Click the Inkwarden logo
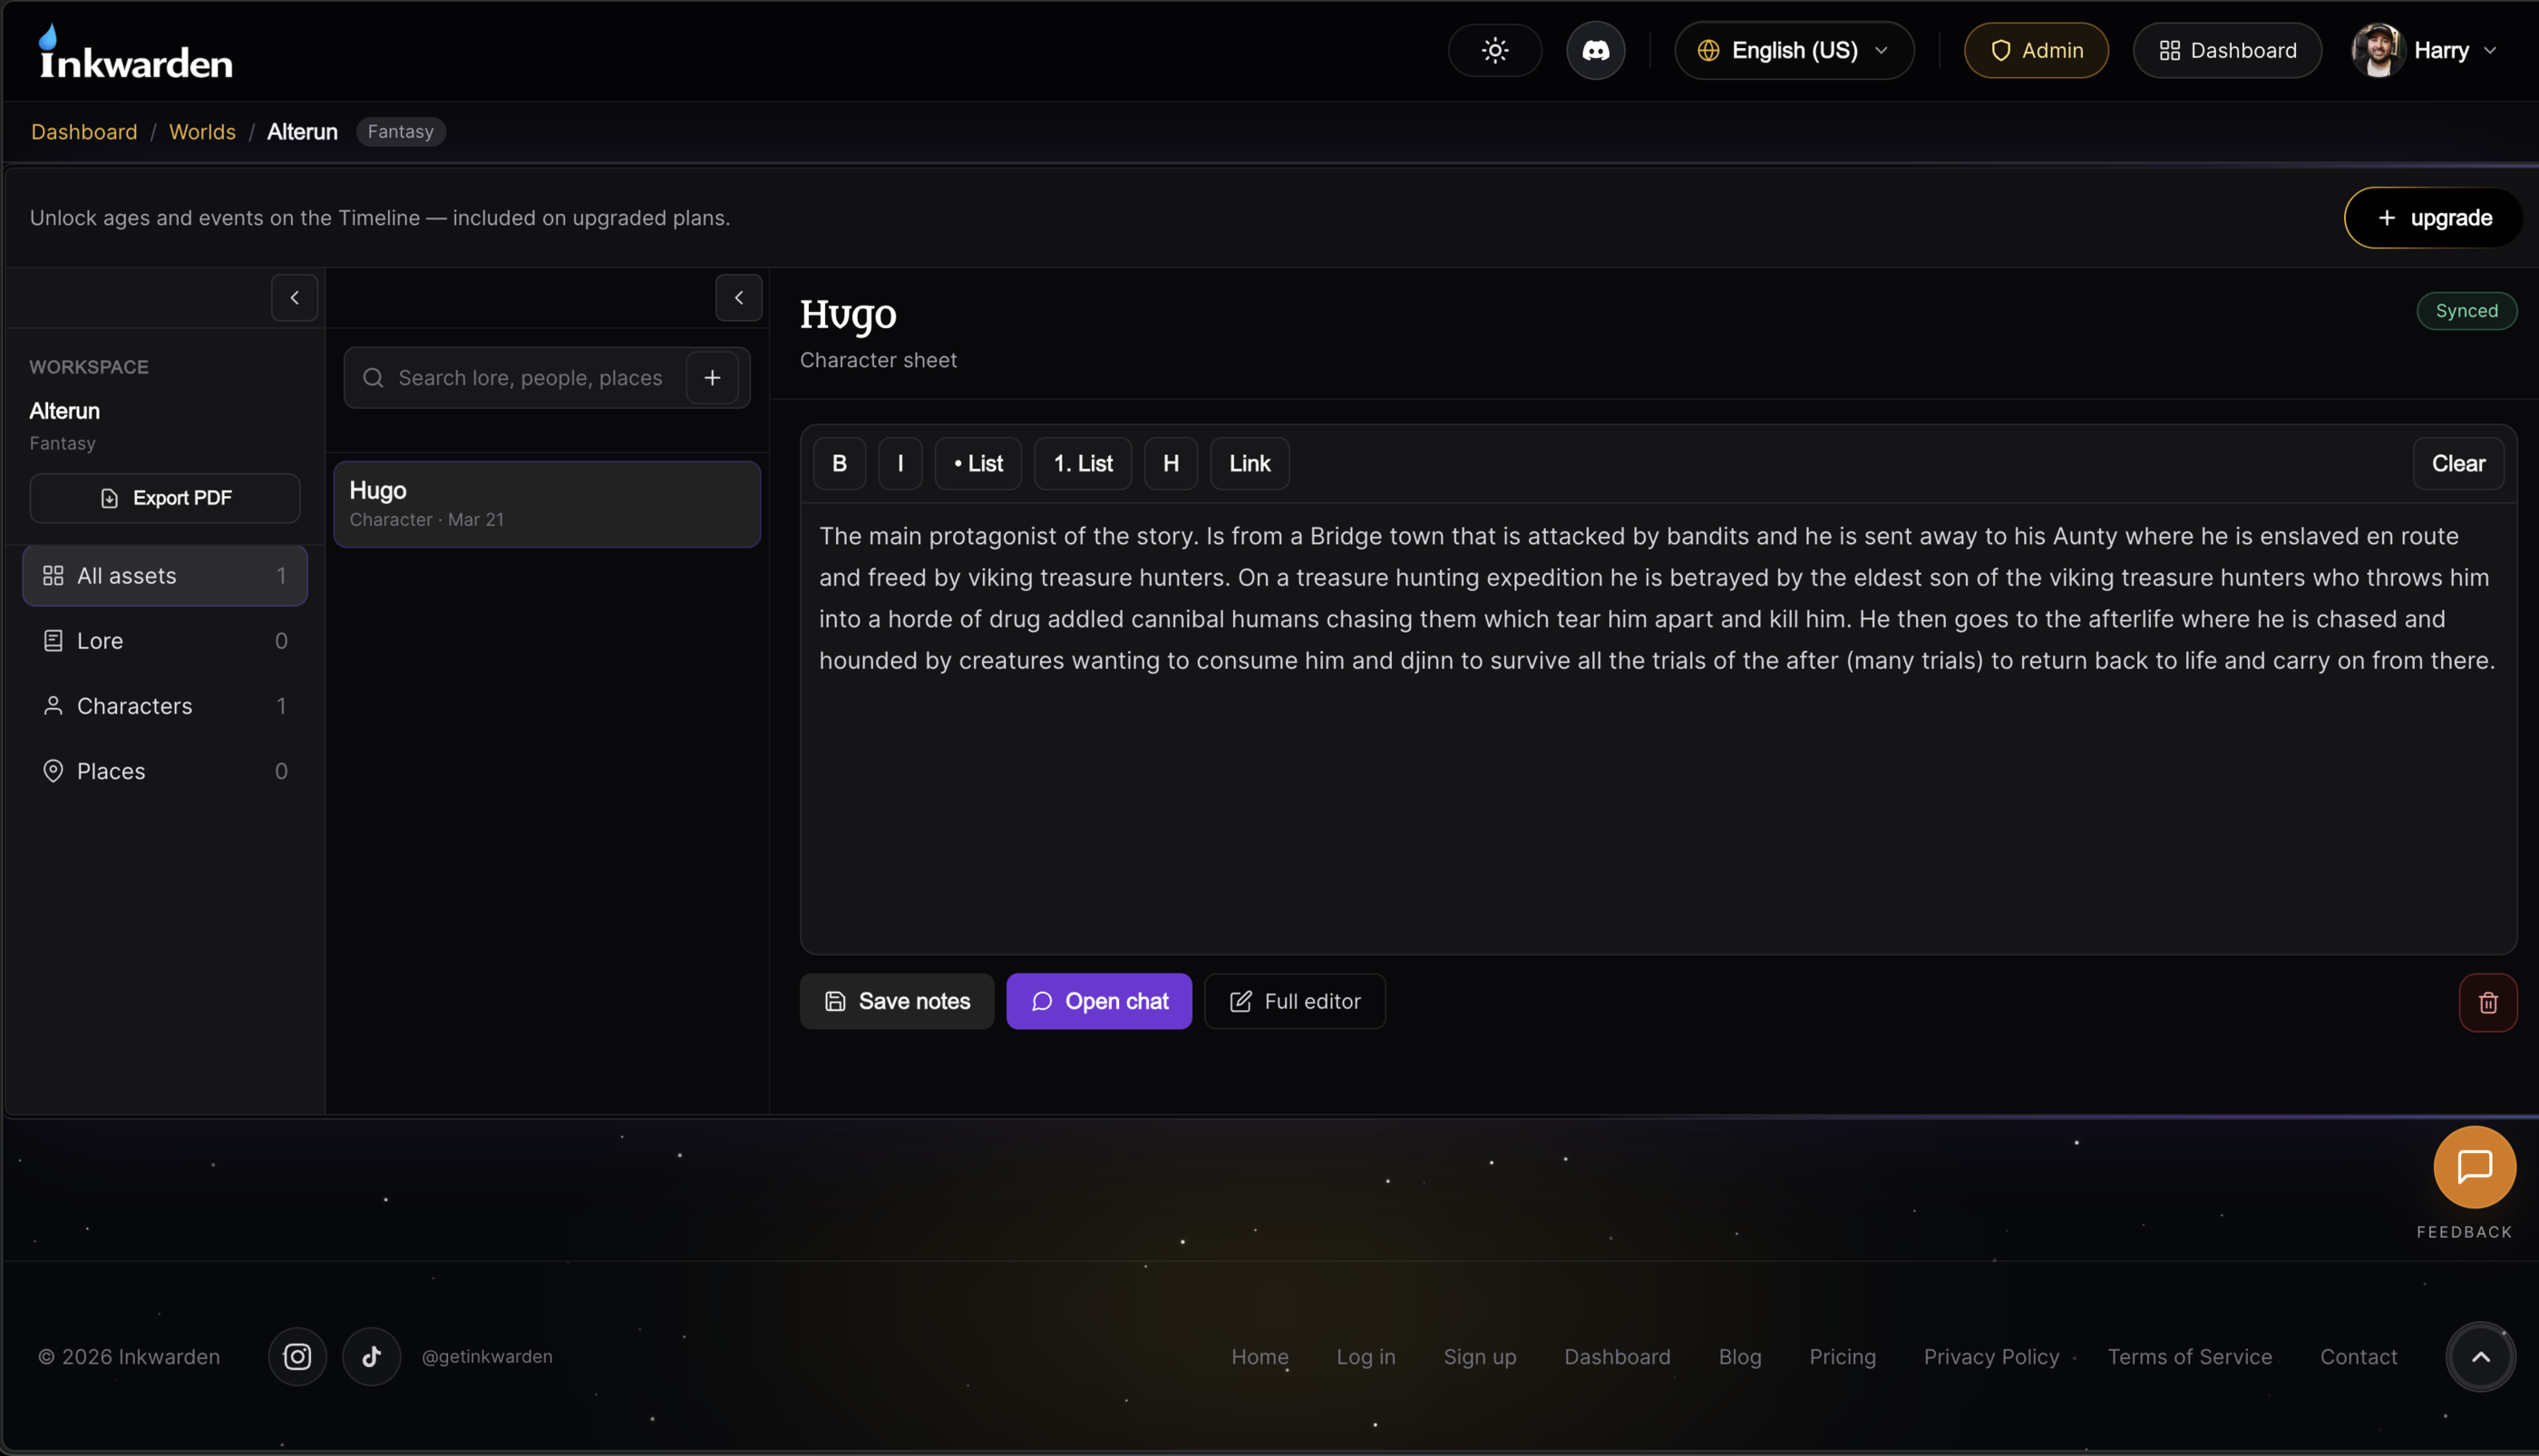Image resolution: width=2539 pixels, height=1456 pixels. click(x=135, y=52)
